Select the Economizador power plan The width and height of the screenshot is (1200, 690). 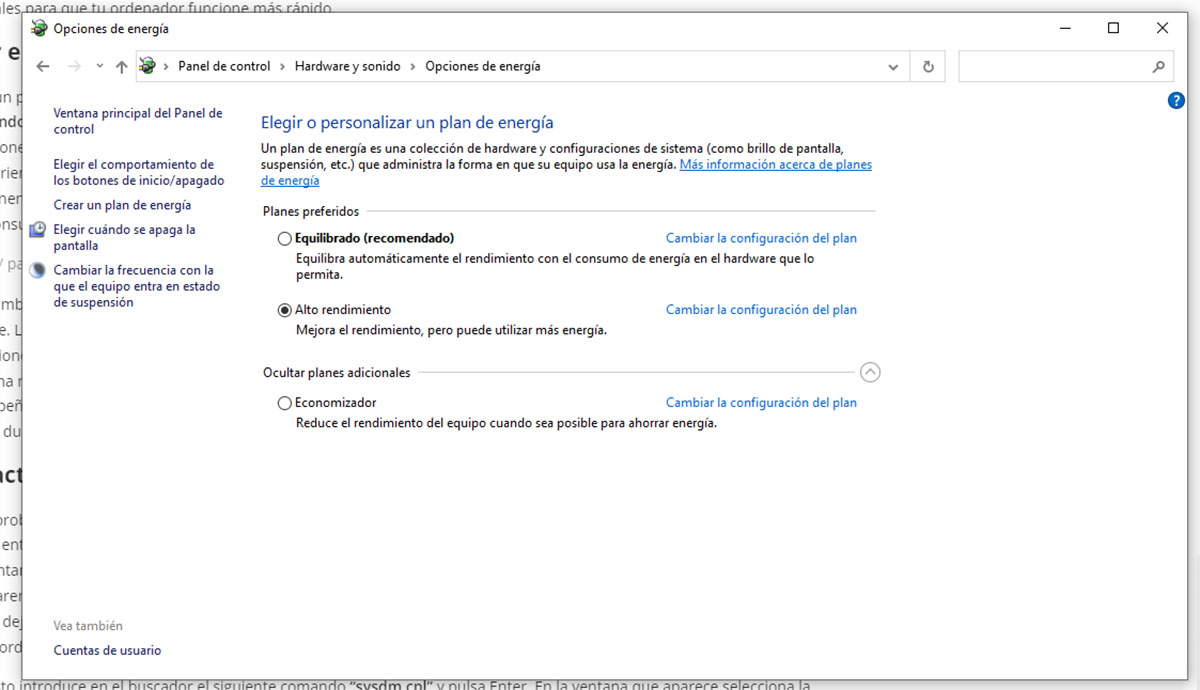[x=285, y=403]
